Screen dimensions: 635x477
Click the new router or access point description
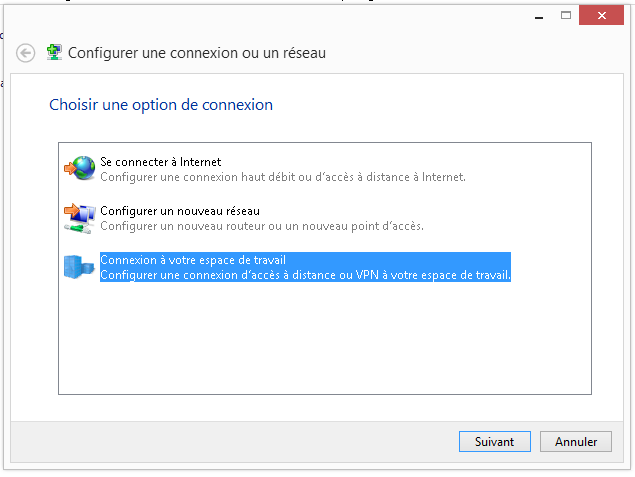(262, 226)
